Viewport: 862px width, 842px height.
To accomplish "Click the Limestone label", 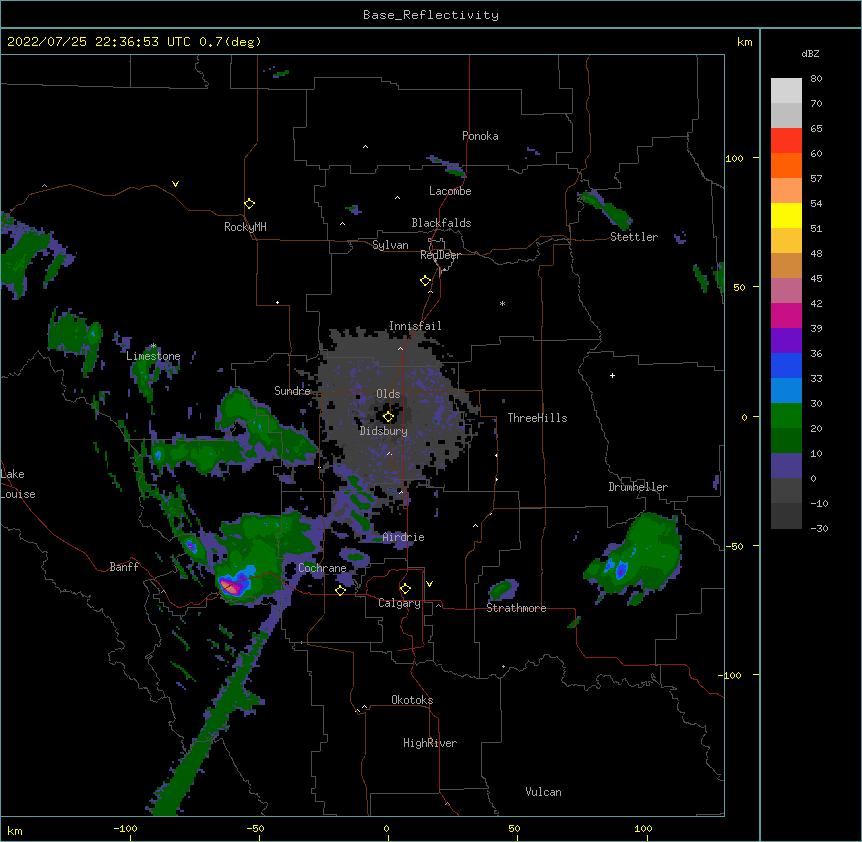I will click(153, 356).
